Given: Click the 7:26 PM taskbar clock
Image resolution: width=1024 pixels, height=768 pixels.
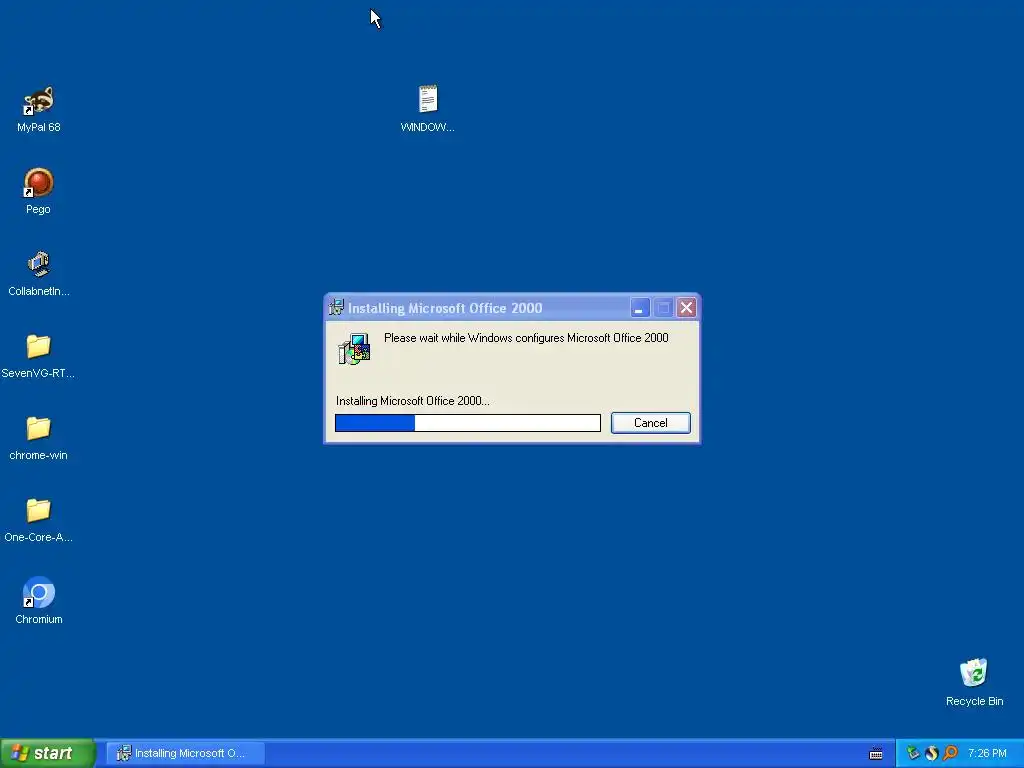Looking at the screenshot, I should point(987,754).
